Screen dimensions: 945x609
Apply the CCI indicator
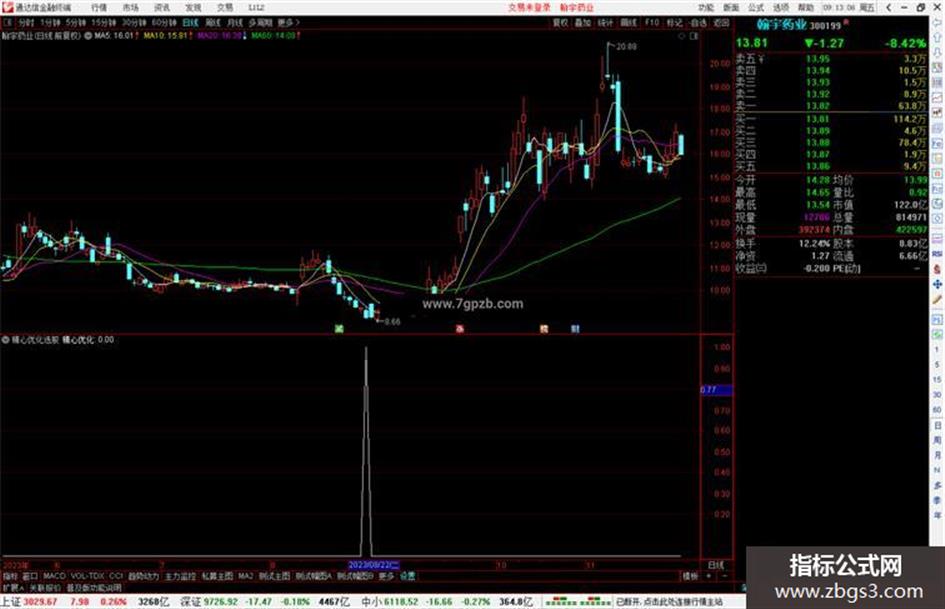tap(116, 576)
